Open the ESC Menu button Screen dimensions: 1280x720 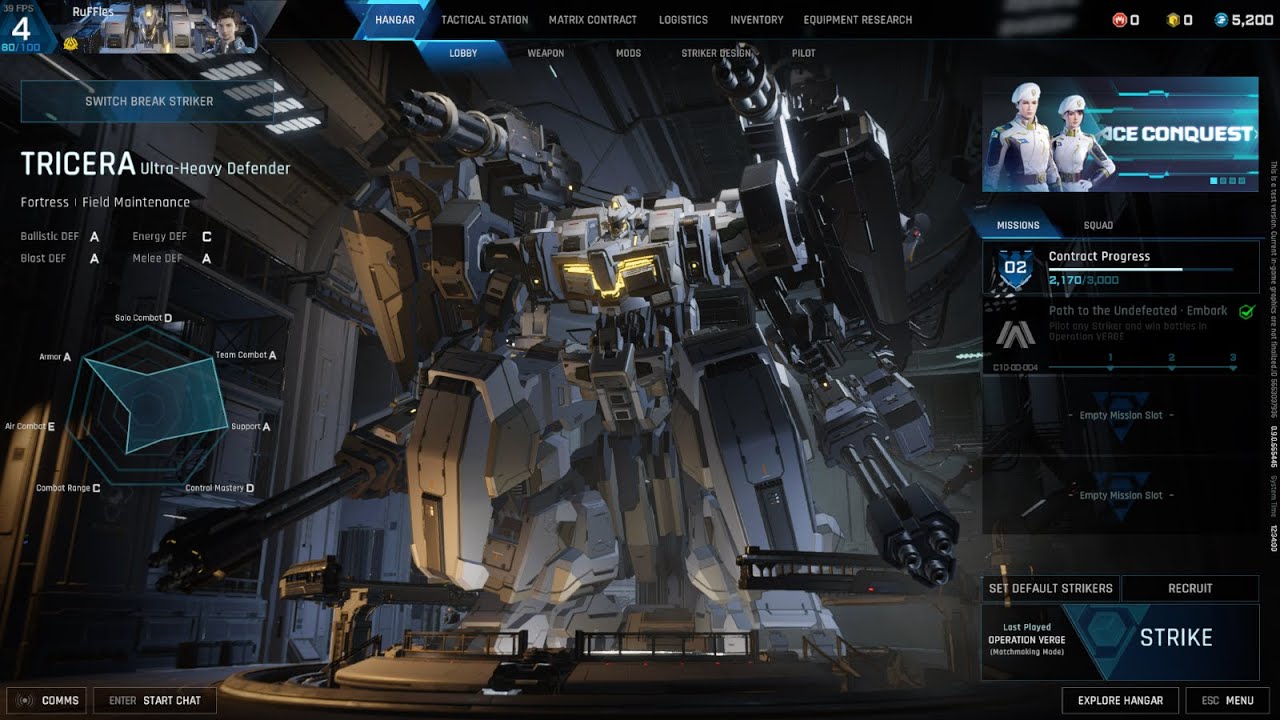point(1227,700)
